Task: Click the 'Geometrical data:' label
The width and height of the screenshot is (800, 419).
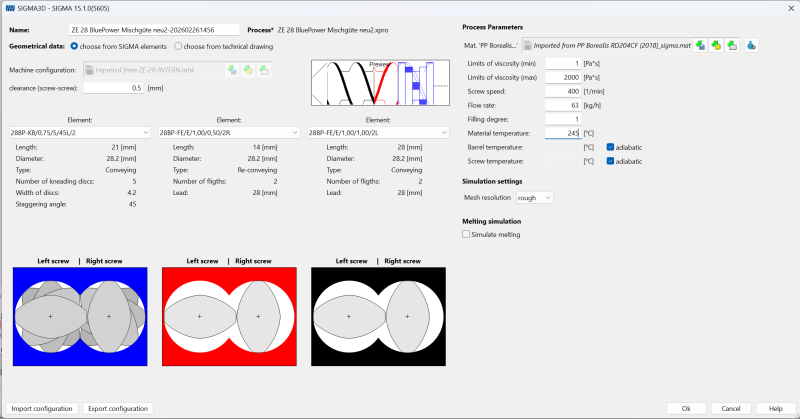Action: click(37, 46)
